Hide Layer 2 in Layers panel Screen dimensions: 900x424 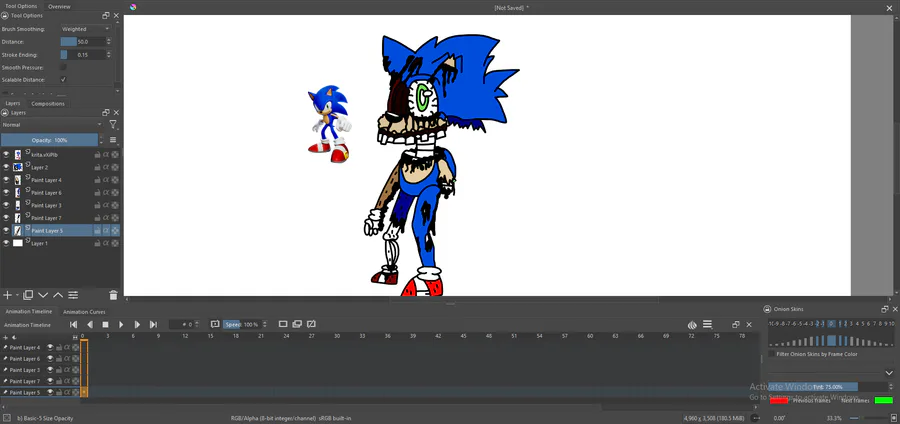point(6,167)
